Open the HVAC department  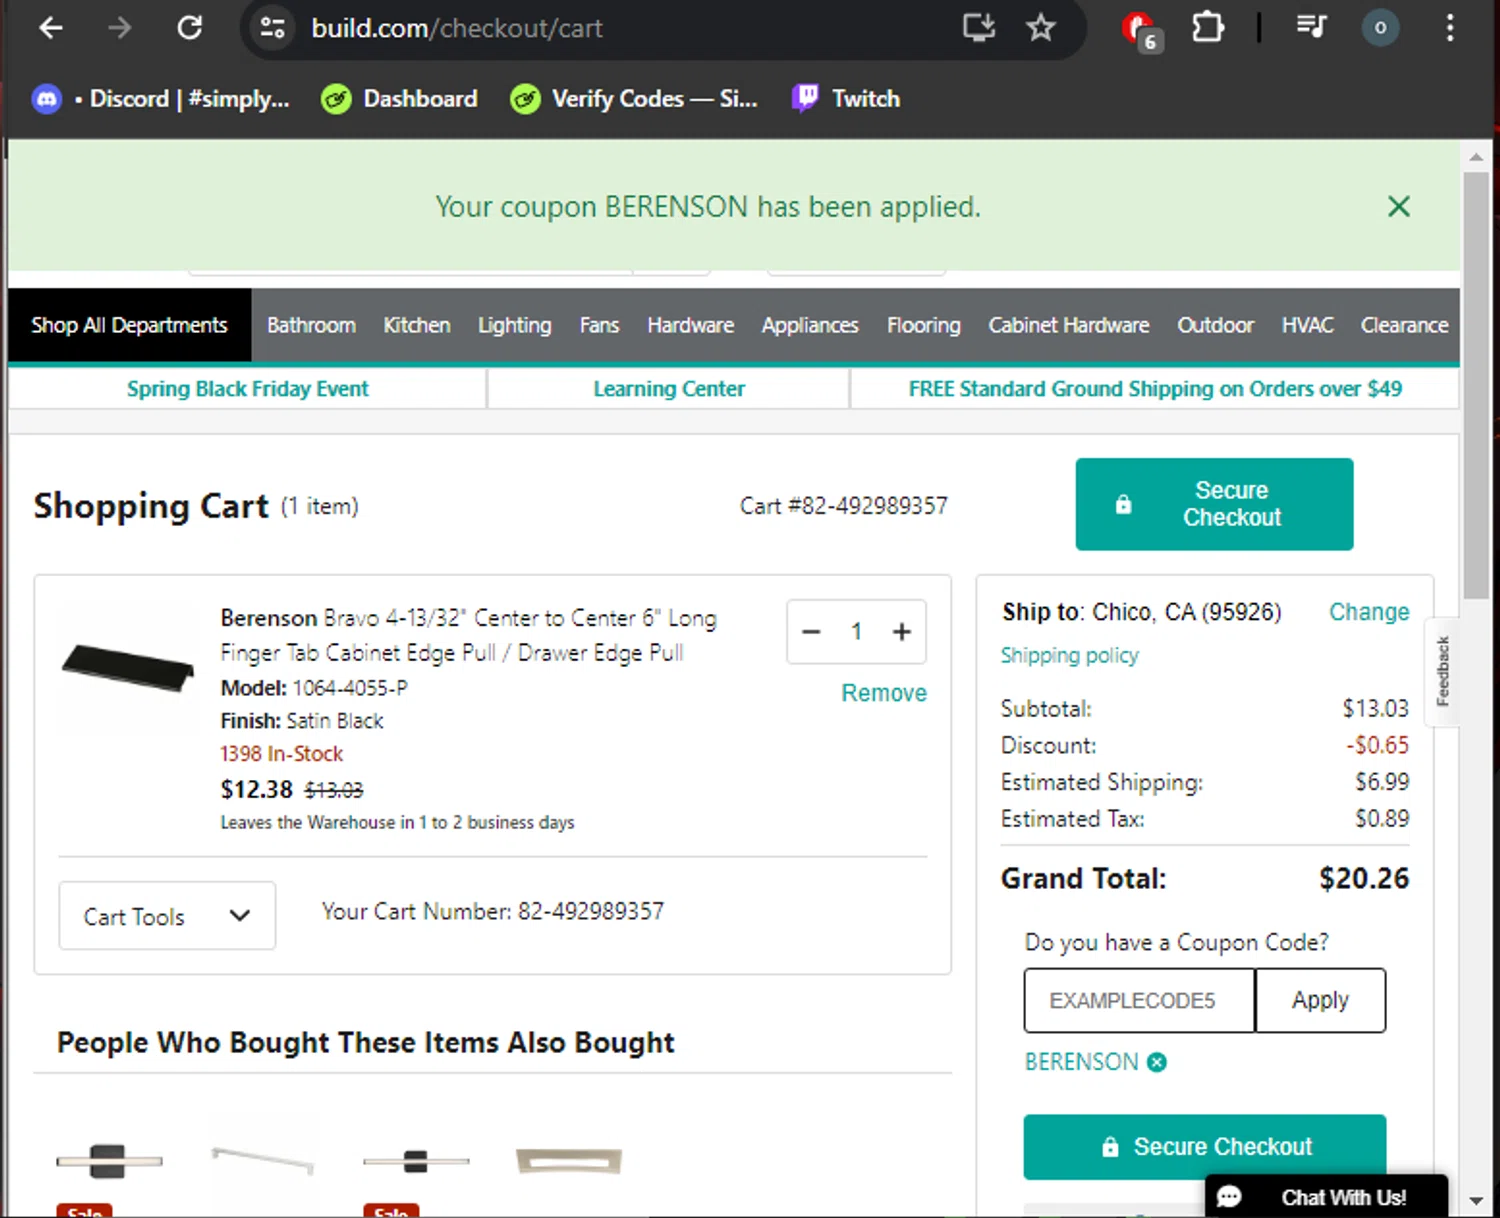[1307, 326]
